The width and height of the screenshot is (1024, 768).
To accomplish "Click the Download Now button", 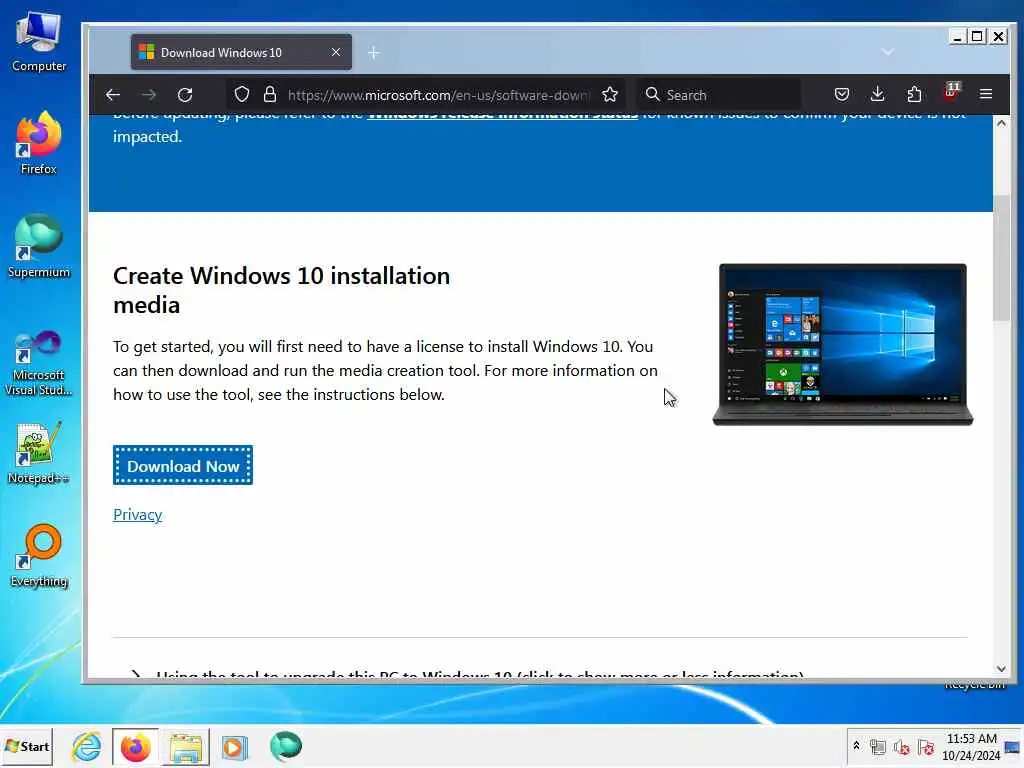I will click(183, 466).
